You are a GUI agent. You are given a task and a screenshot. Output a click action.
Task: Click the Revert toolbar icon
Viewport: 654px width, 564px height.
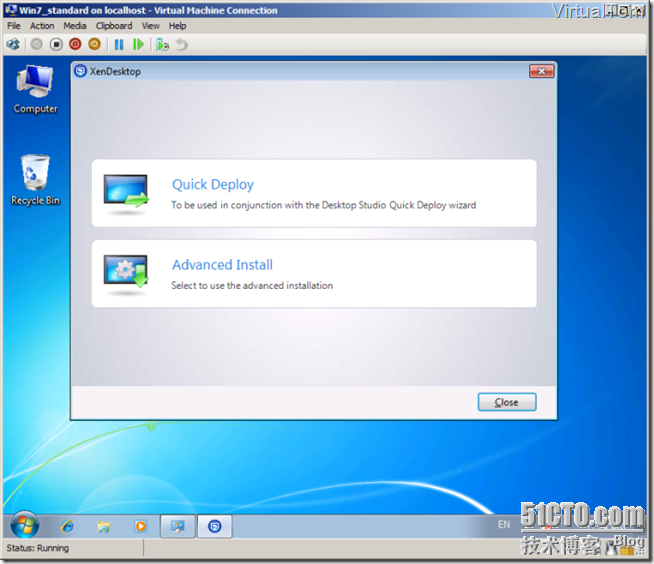click(181, 44)
